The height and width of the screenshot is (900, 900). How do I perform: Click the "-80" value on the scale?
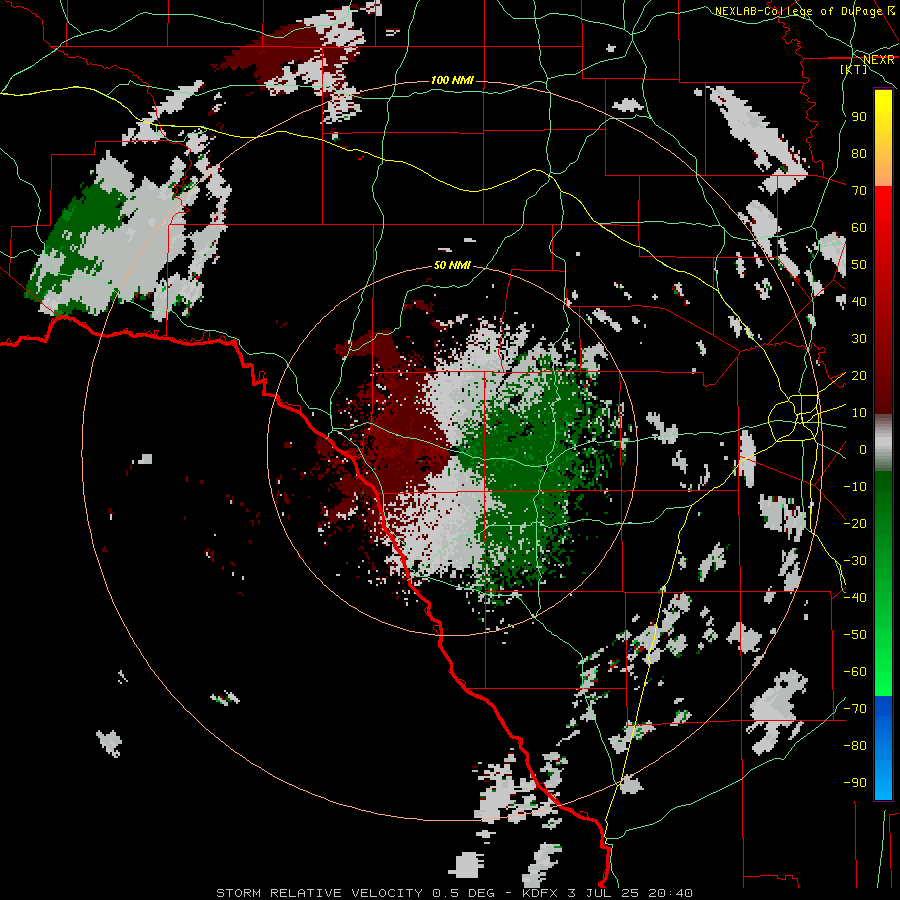pos(855,746)
